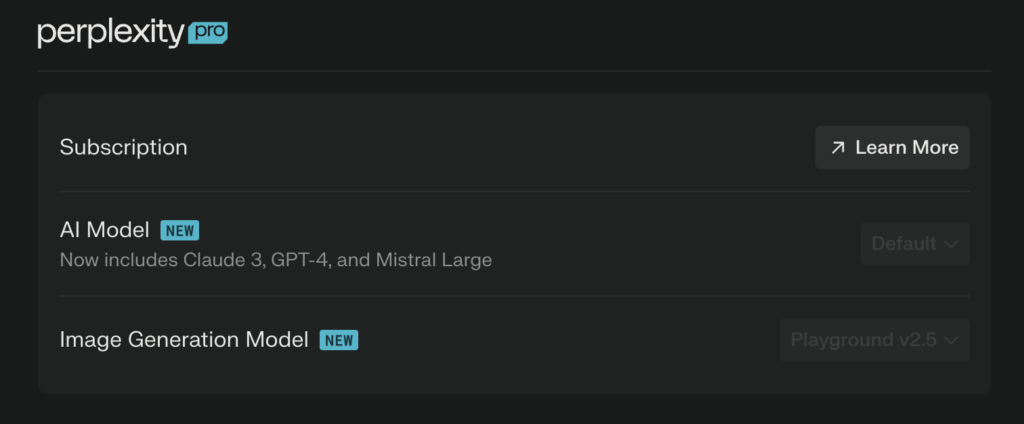Click the chevron arrow on Playground v2.5 dropdown
The image size is (1024, 424).
click(x=952, y=340)
